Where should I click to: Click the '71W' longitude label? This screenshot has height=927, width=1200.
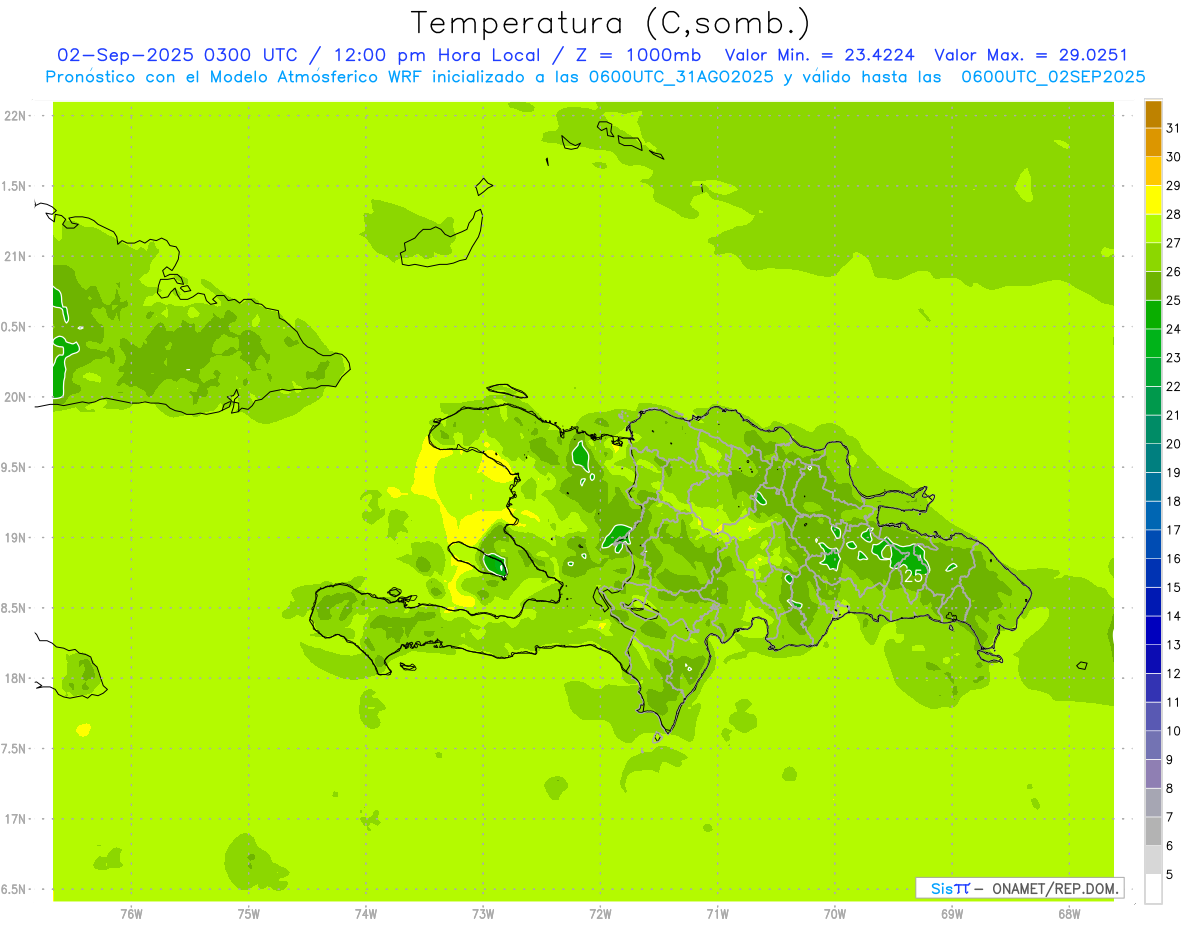click(x=717, y=914)
